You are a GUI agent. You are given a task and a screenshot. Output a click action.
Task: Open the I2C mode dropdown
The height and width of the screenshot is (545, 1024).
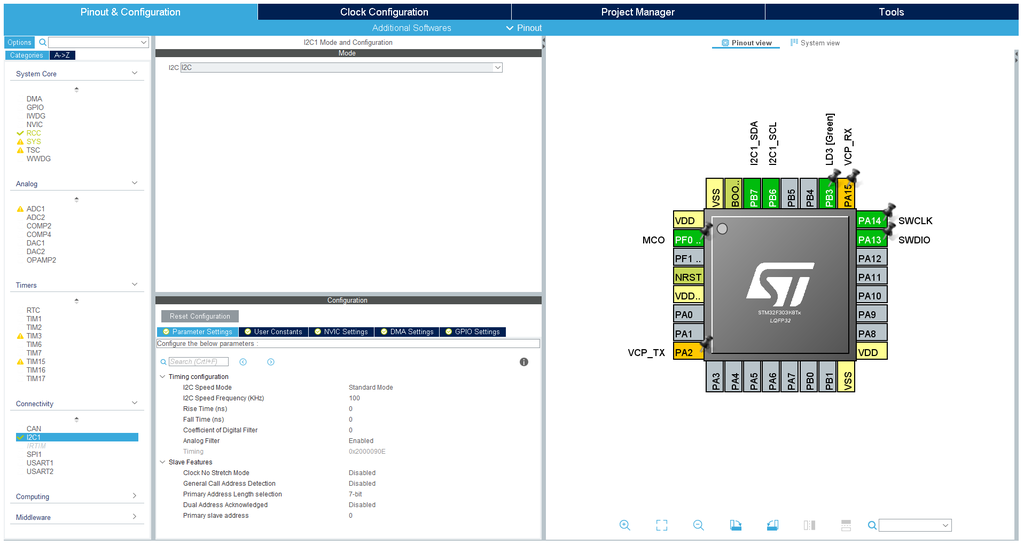point(342,68)
